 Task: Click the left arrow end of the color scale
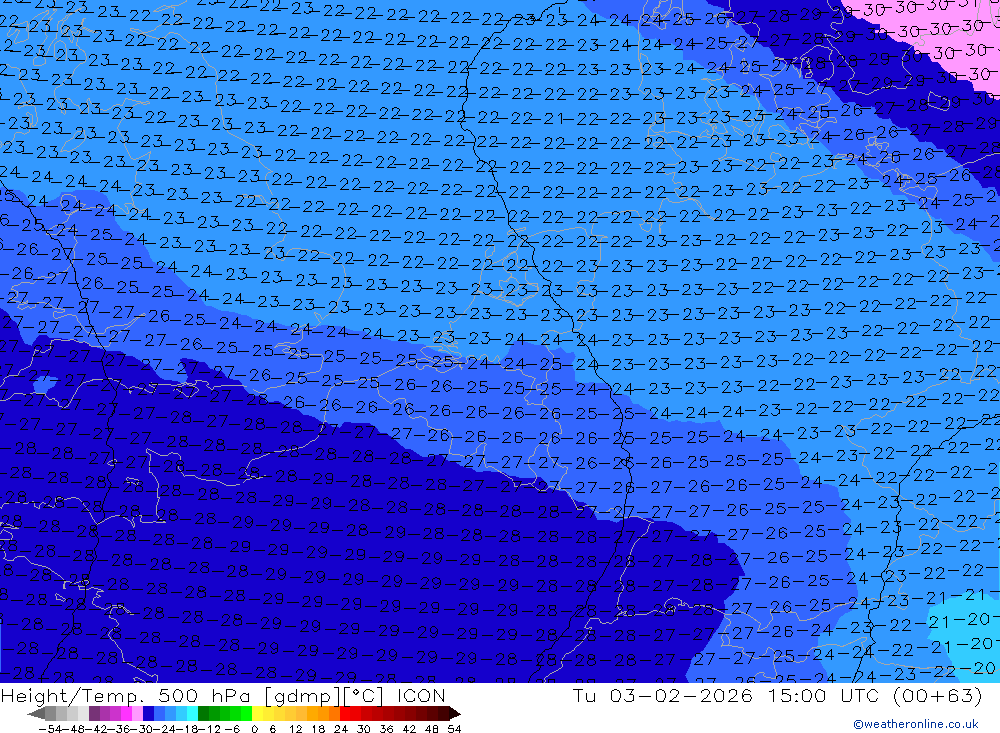pyautogui.click(x=36, y=714)
